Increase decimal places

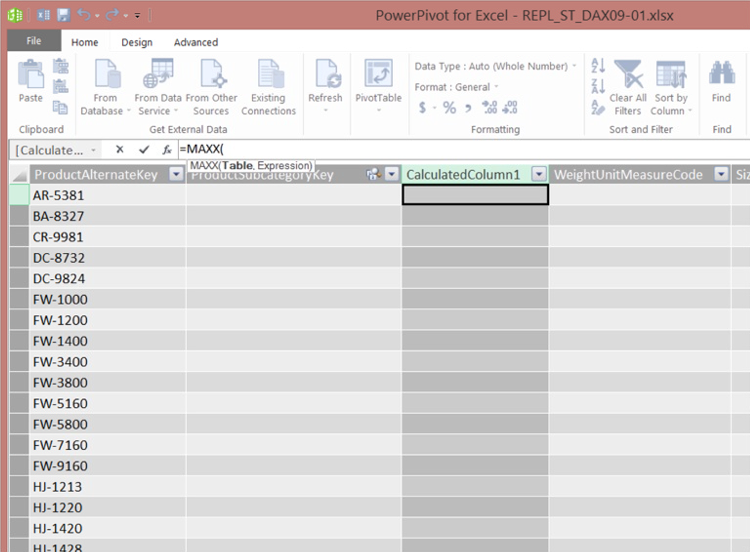489,107
